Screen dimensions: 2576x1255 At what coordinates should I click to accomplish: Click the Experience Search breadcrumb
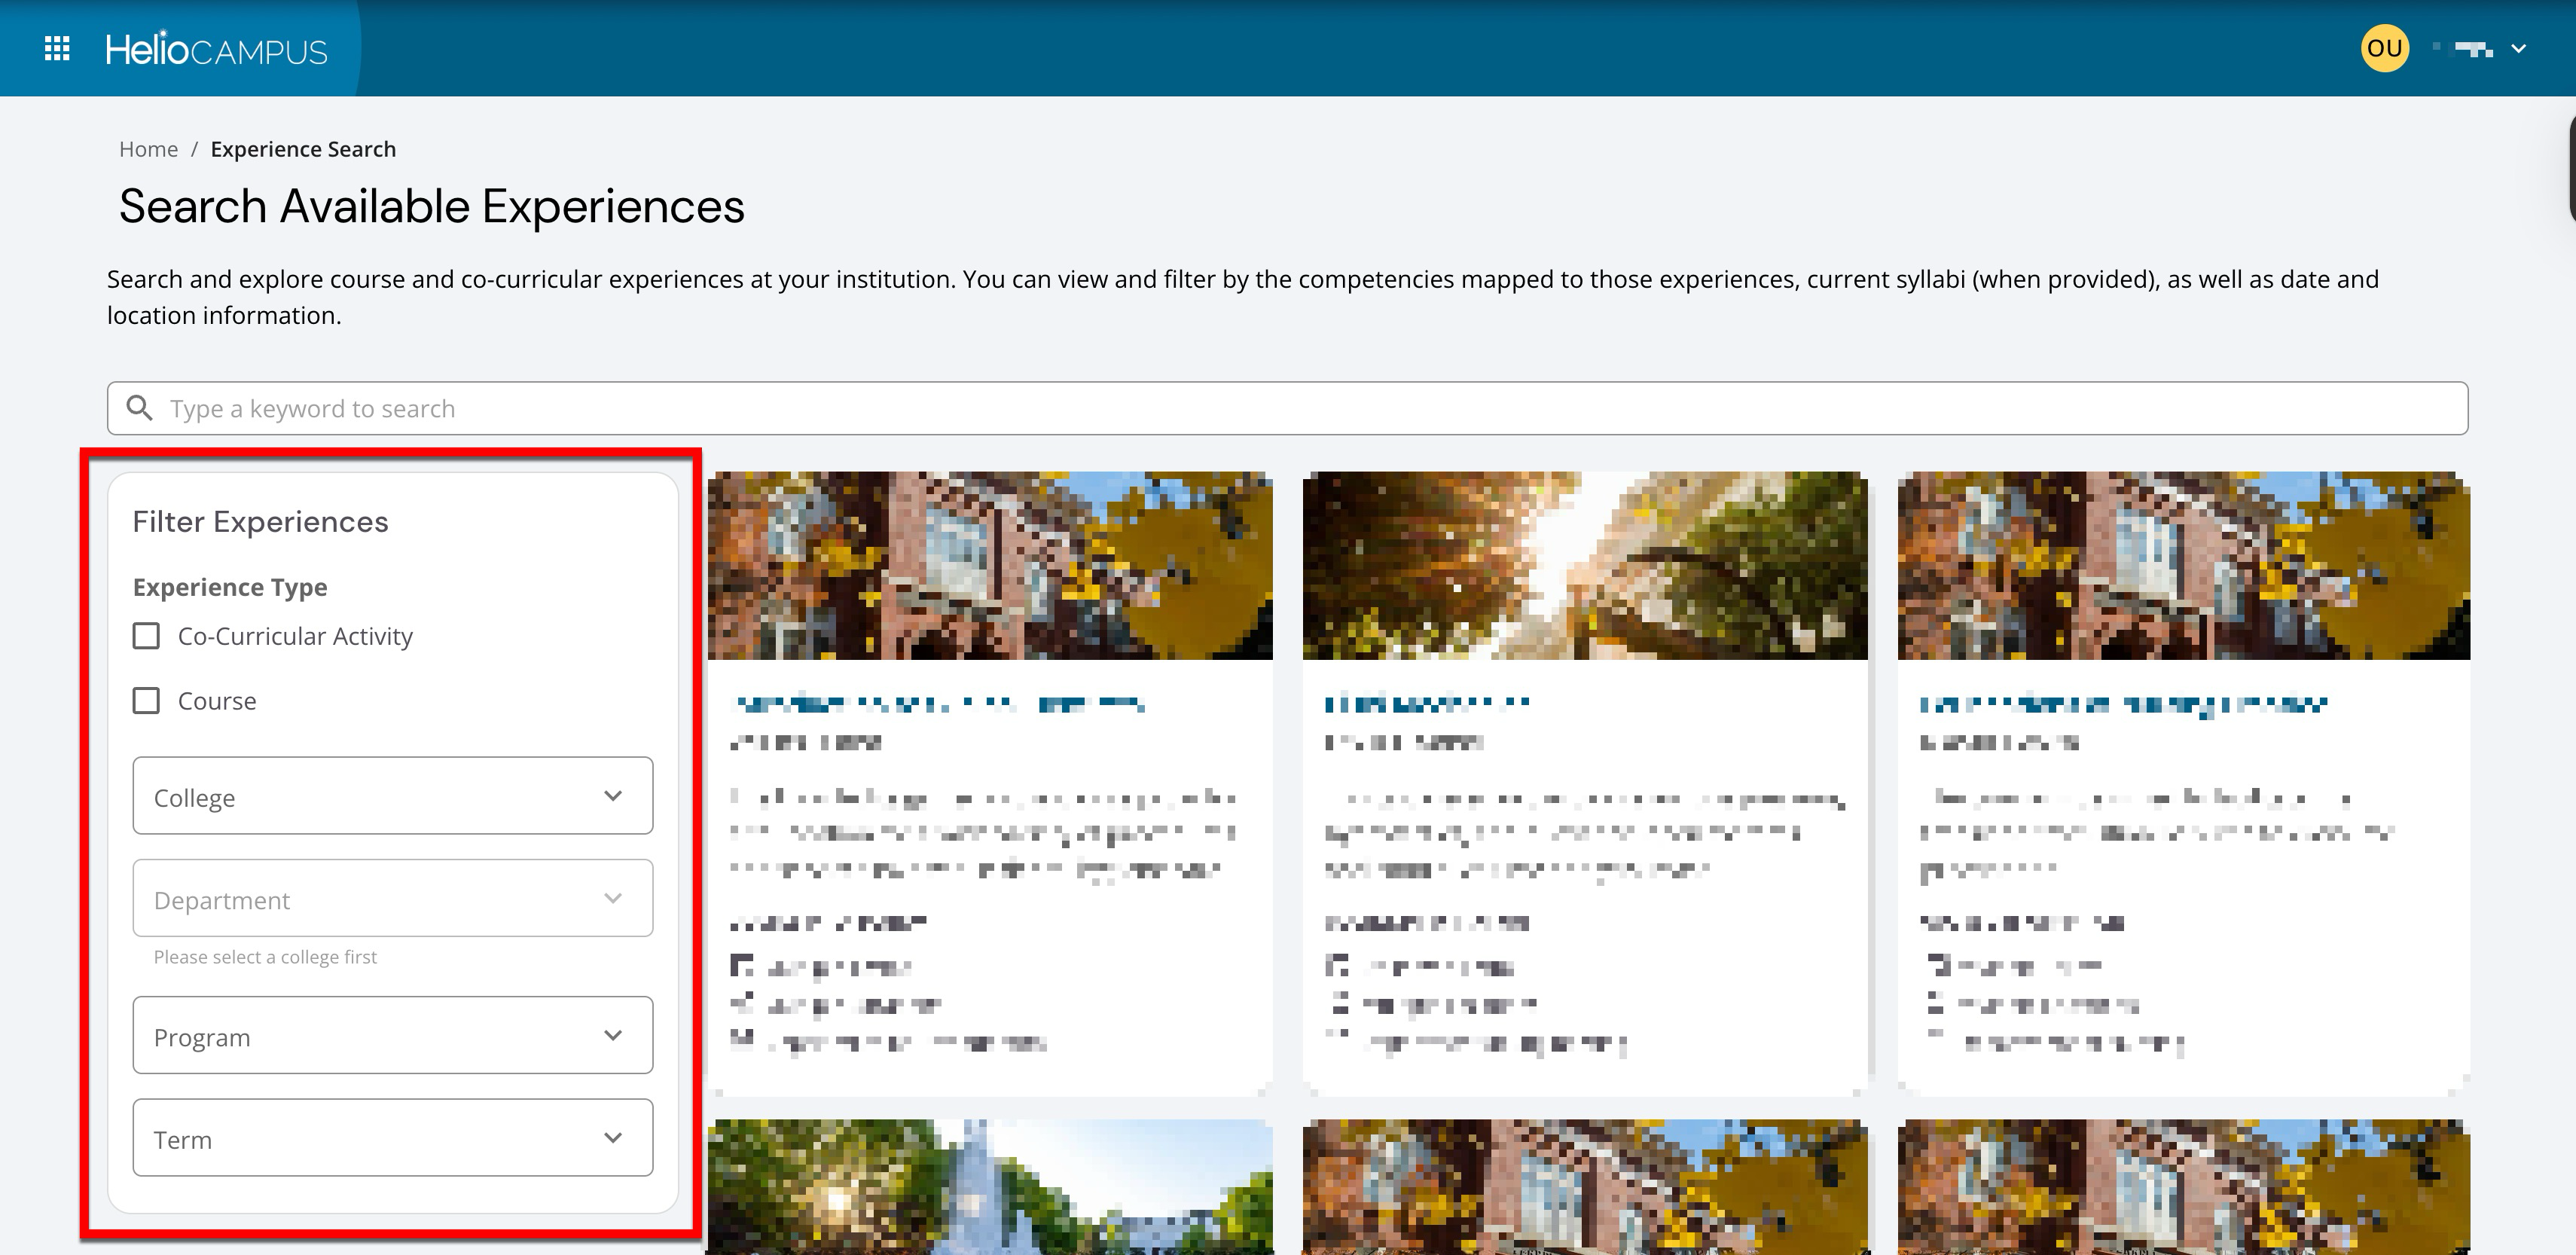pos(303,149)
